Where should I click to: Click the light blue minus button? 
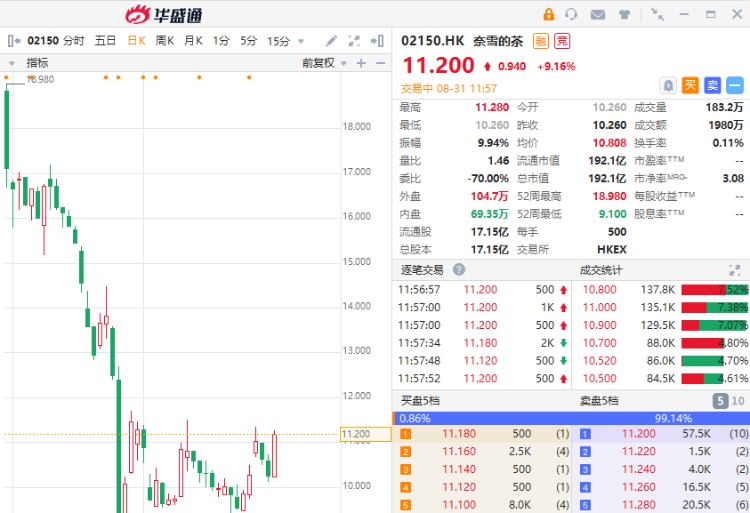click(x=735, y=86)
